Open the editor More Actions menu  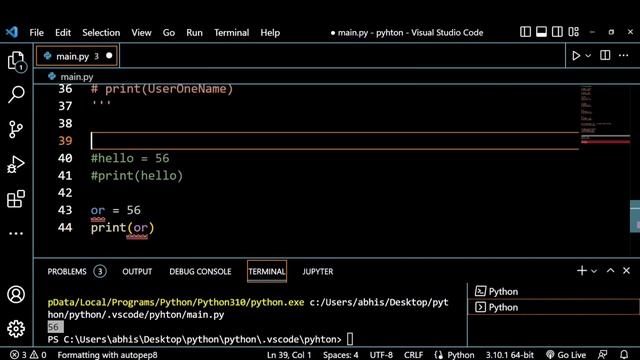pyautogui.click(x=624, y=55)
